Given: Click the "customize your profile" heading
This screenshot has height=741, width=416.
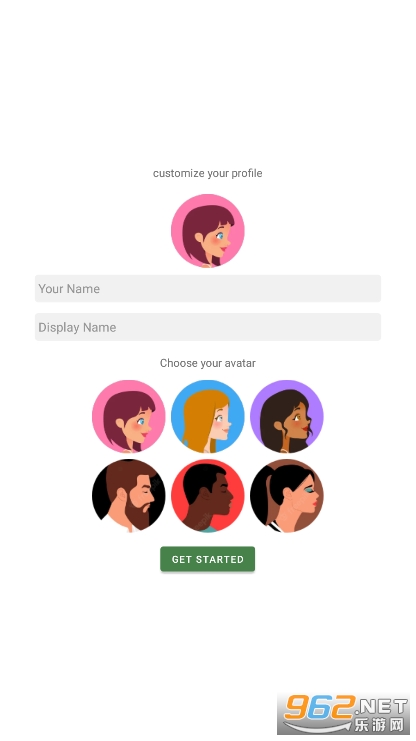Looking at the screenshot, I should 208,173.
